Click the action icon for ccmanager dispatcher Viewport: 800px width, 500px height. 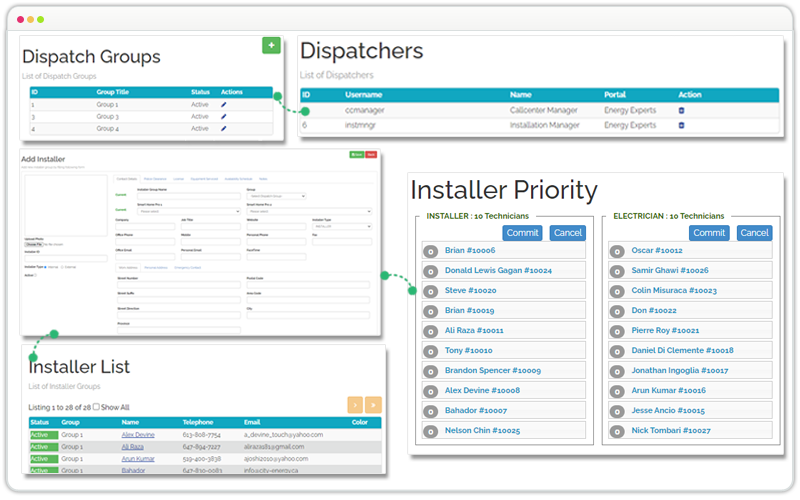point(682,110)
